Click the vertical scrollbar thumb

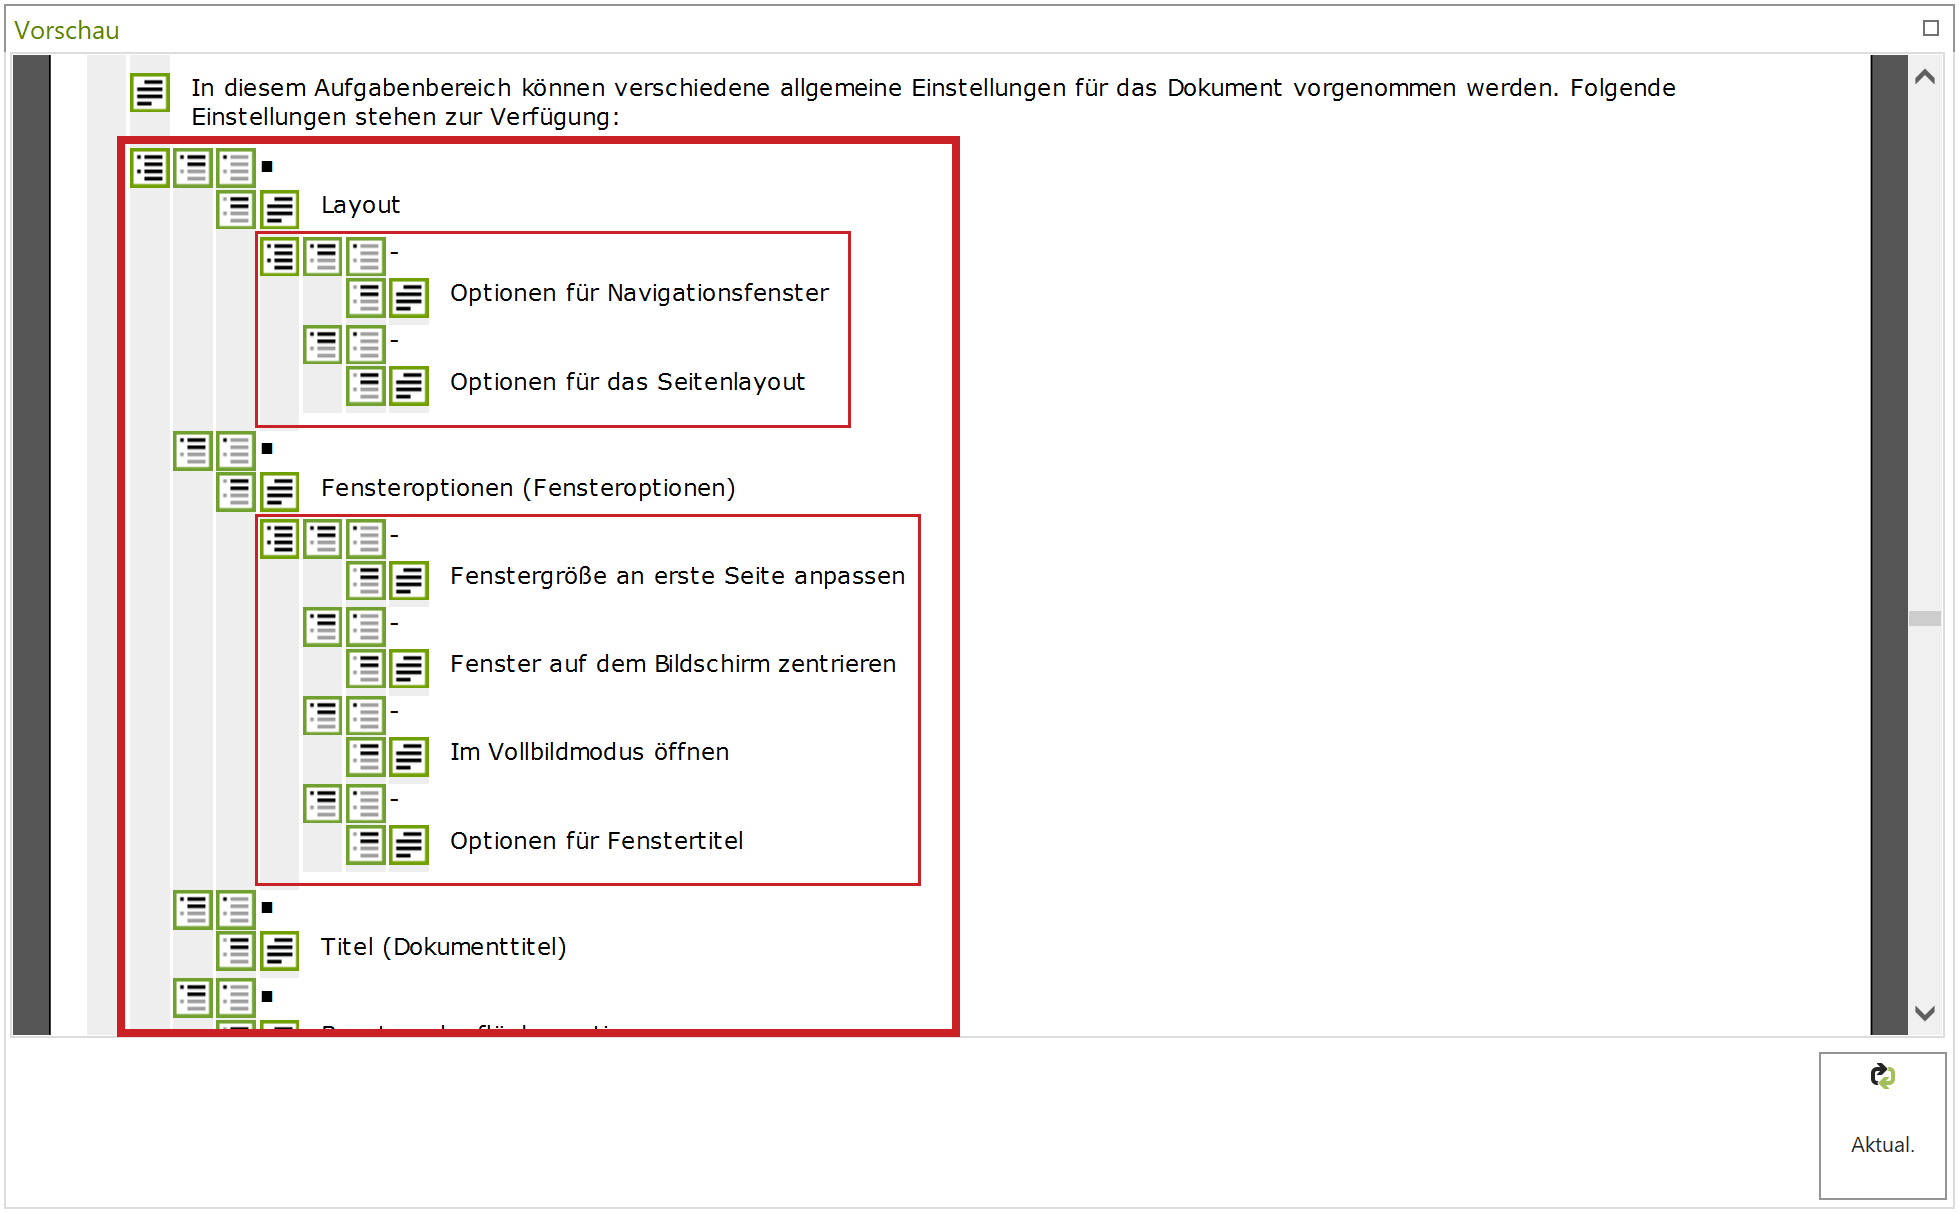tap(1924, 618)
